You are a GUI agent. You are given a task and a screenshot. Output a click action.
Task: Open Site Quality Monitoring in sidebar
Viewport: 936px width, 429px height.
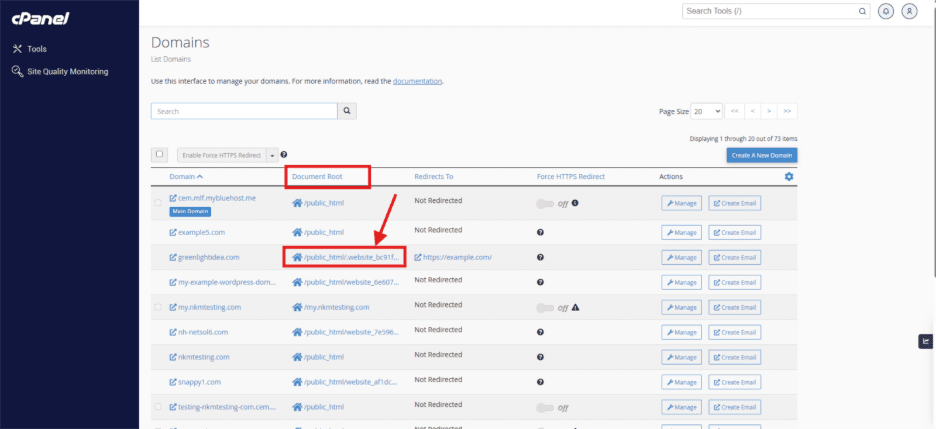pyautogui.click(x=67, y=71)
